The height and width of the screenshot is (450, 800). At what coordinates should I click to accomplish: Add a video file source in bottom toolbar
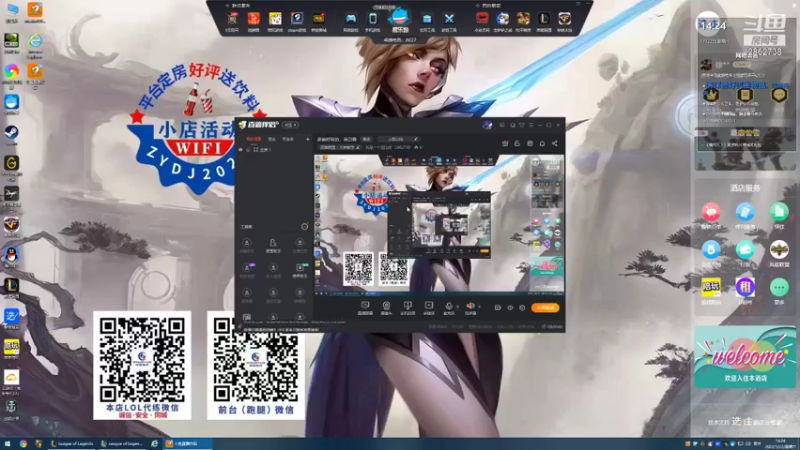click(429, 307)
